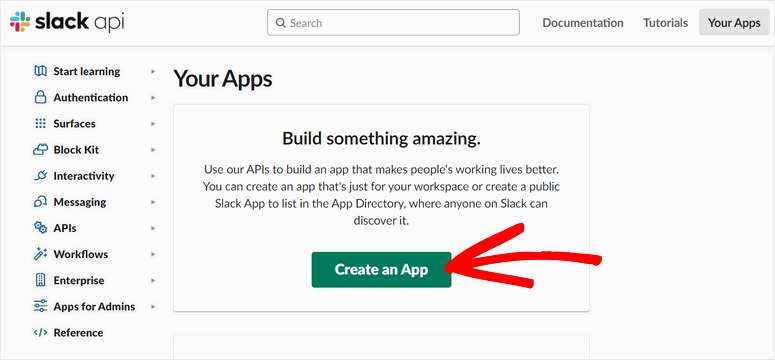This screenshot has height=360, width=775.
Task: Click the 'Your Apps' page heading
Action: (223, 79)
